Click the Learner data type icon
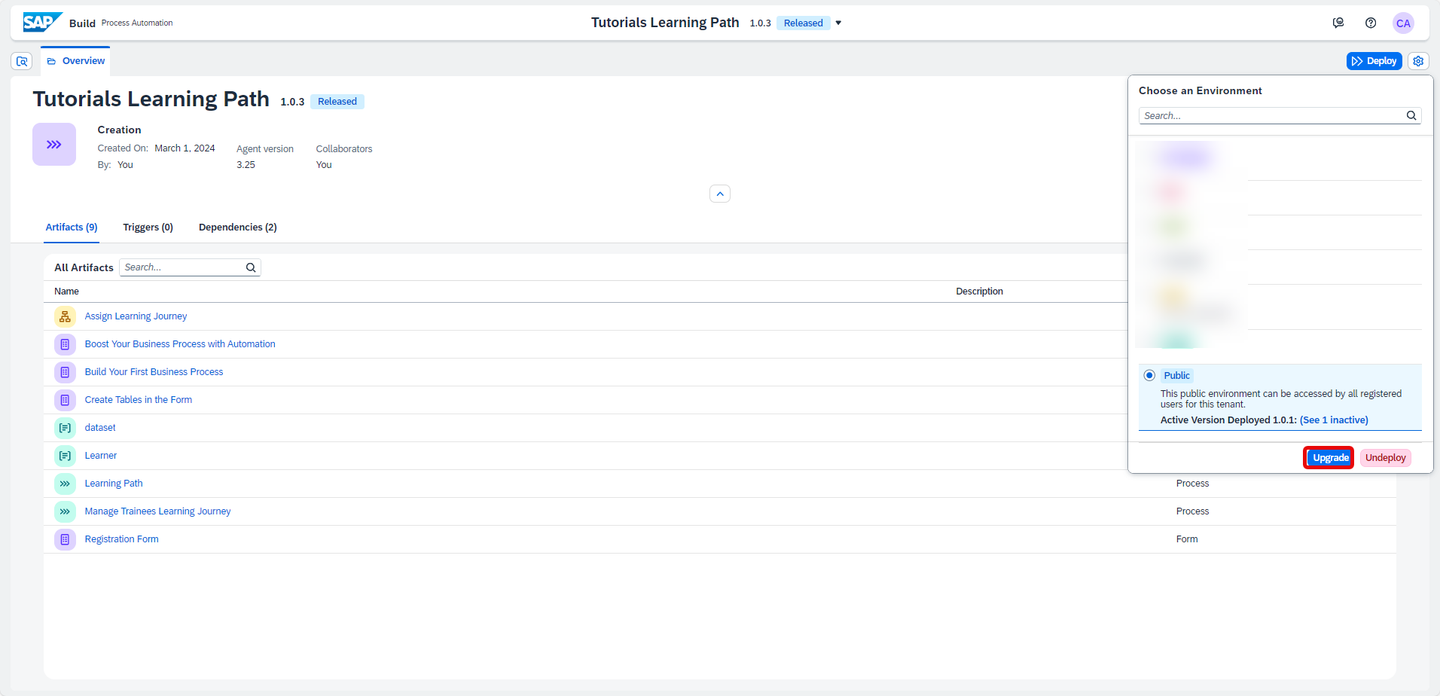The height and width of the screenshot is (696, 1440). tap(65, 456)
